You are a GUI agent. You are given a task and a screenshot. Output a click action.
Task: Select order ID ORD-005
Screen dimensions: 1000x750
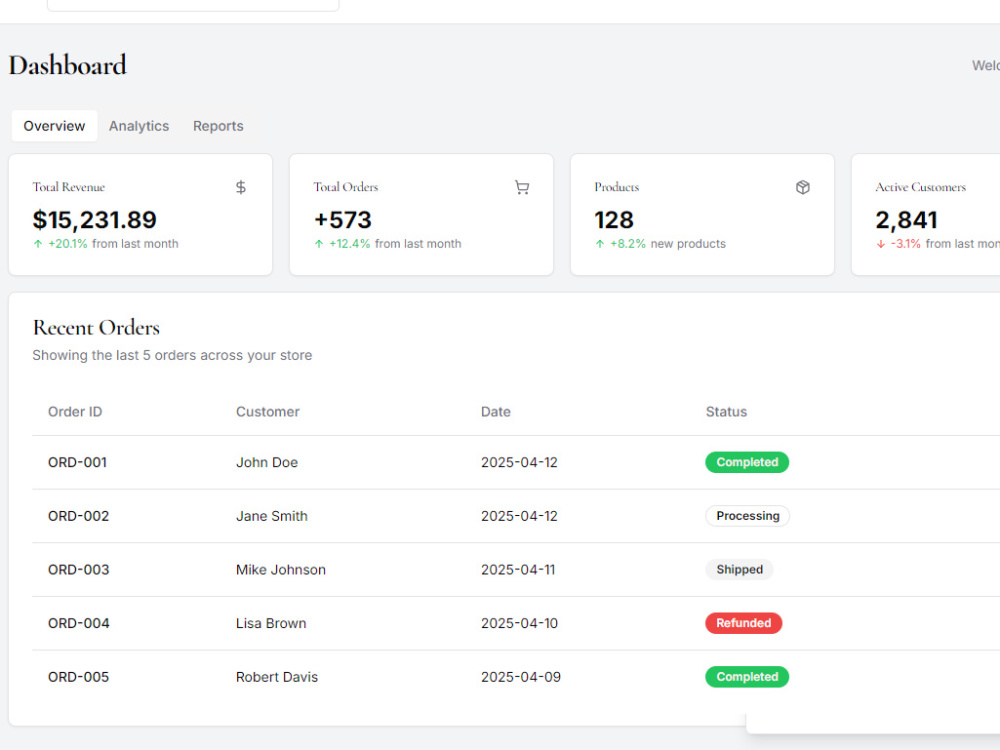click(78, 676)
